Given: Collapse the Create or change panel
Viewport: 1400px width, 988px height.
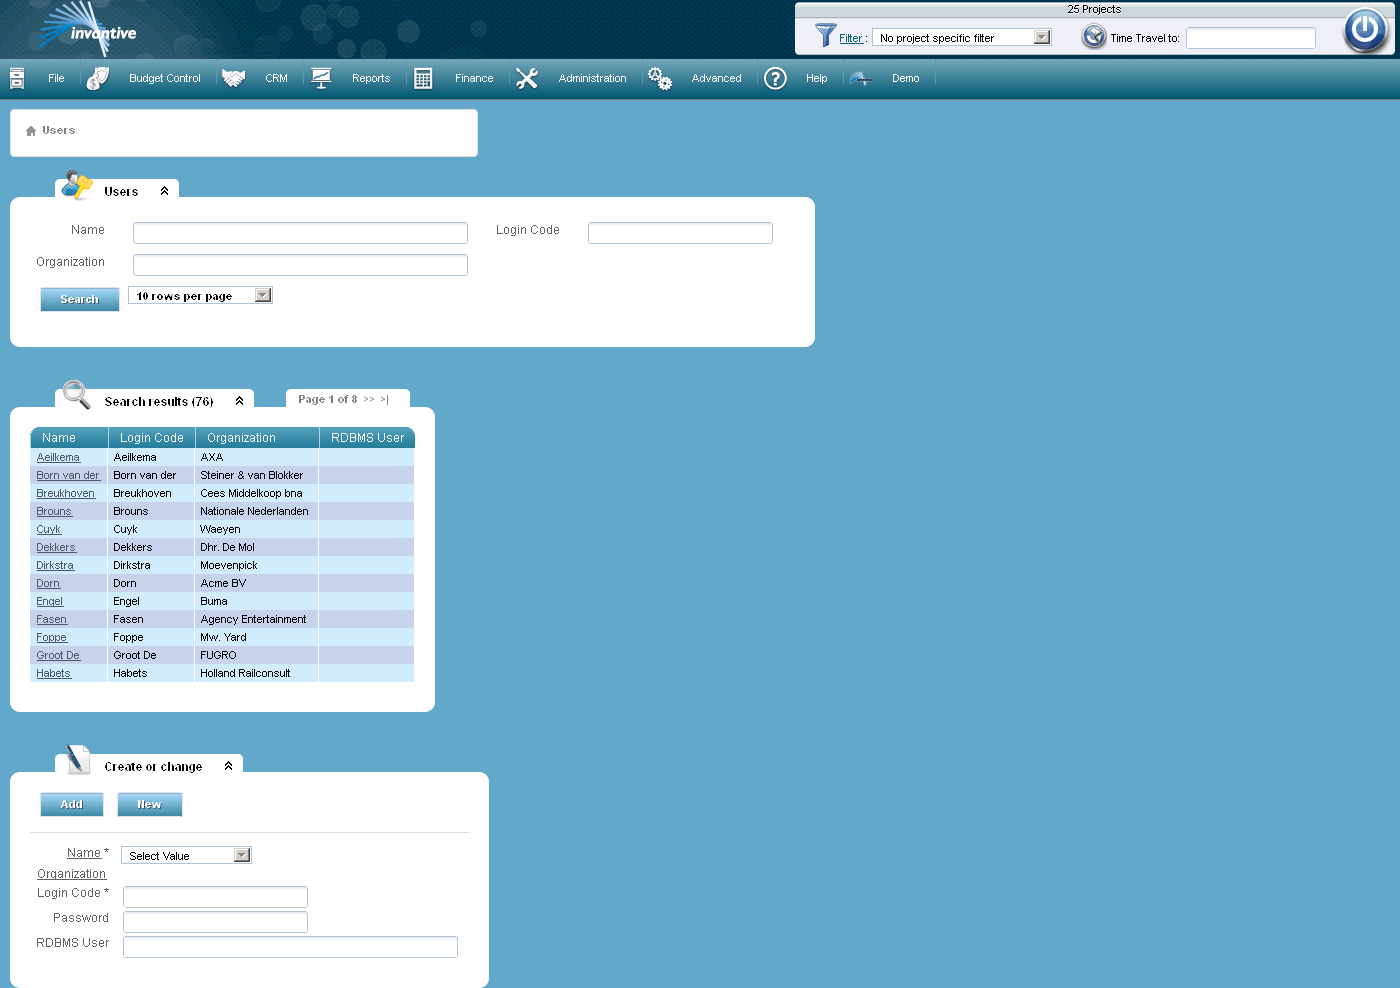Looking at the screenshot, I should [229, 766].
